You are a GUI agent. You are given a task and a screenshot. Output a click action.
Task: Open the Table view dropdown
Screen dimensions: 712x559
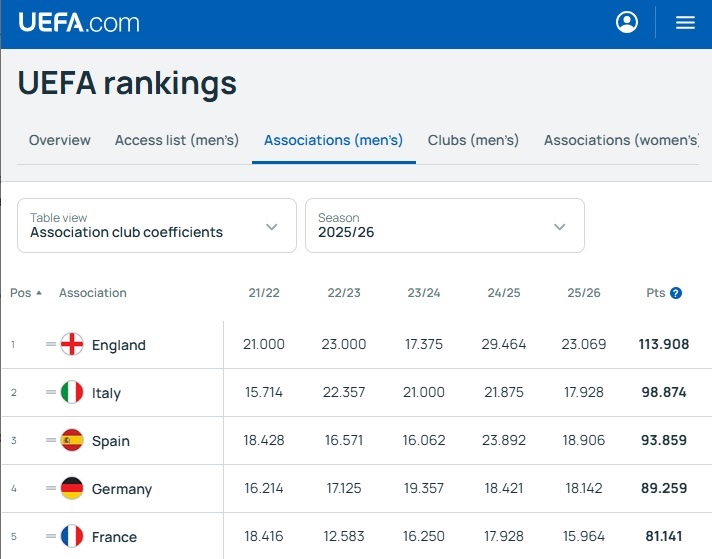157,225
